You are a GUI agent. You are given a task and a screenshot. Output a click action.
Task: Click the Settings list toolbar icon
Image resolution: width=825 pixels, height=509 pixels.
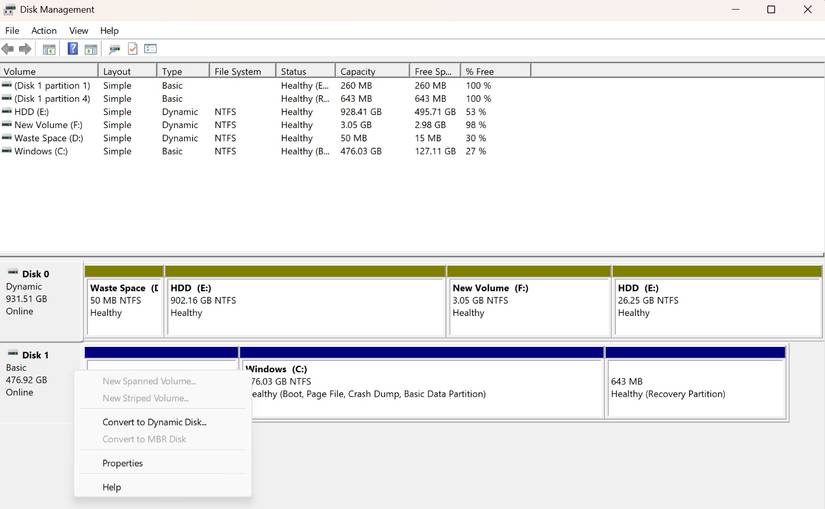[150, 49]
